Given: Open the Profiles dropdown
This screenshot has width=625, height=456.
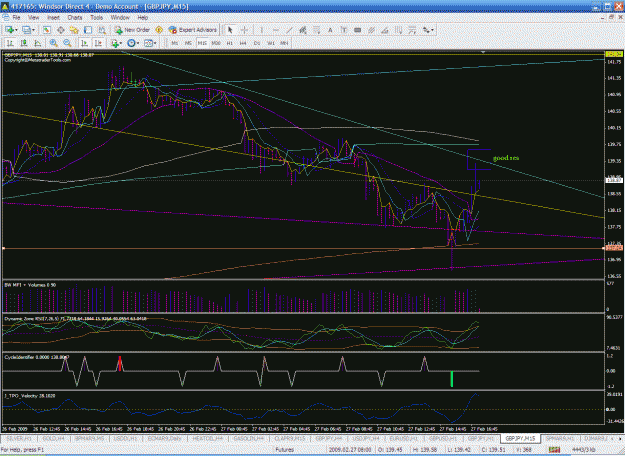Looking at the screenshot, I should [28, 30].
